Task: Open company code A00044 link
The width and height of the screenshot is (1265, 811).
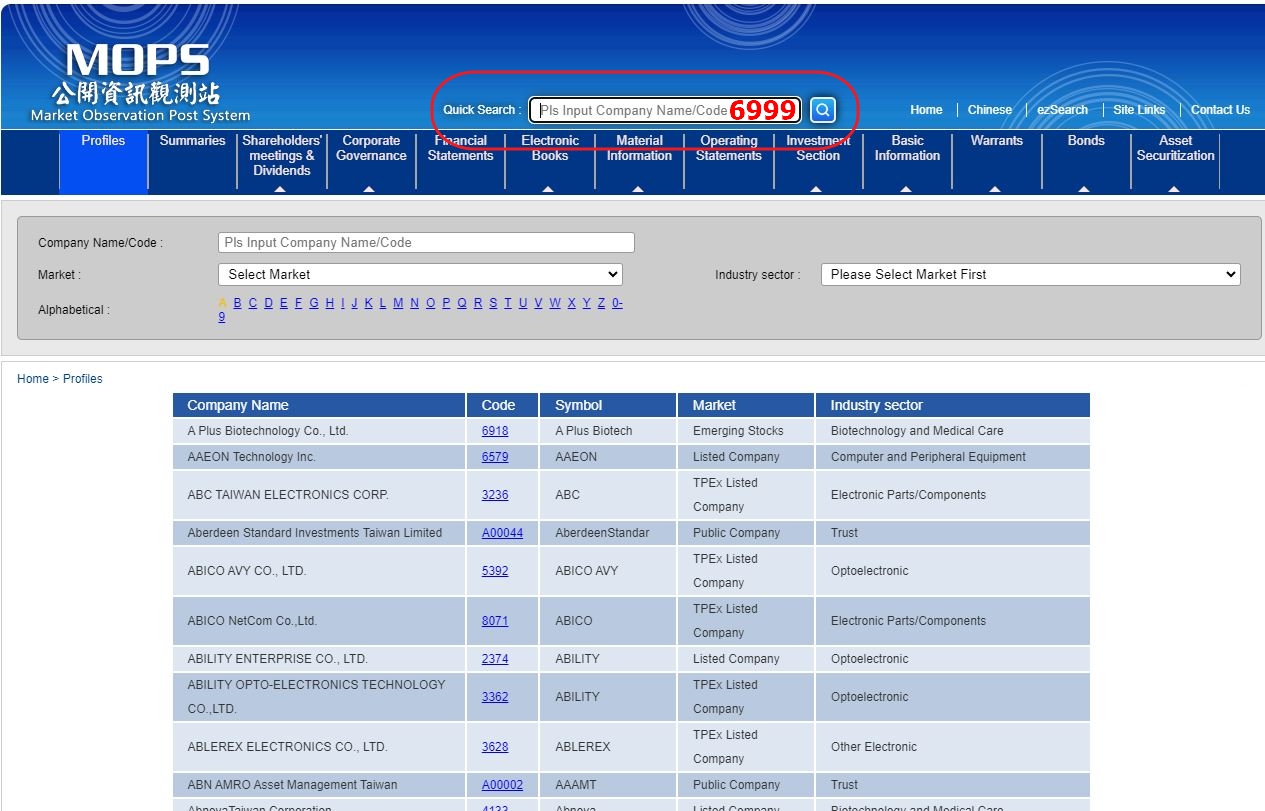Action: pyautogui.click(x=502, y=533)
